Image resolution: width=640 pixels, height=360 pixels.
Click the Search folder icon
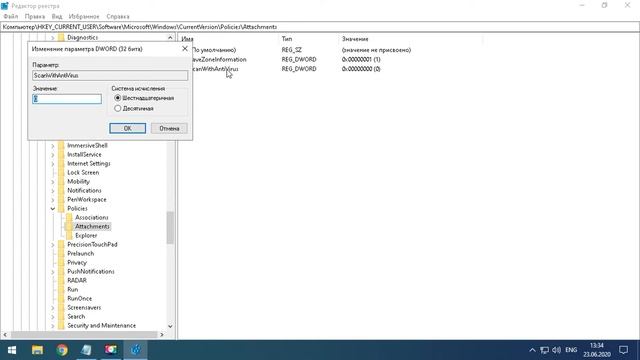pyautogui.click(x=61, y=316)
